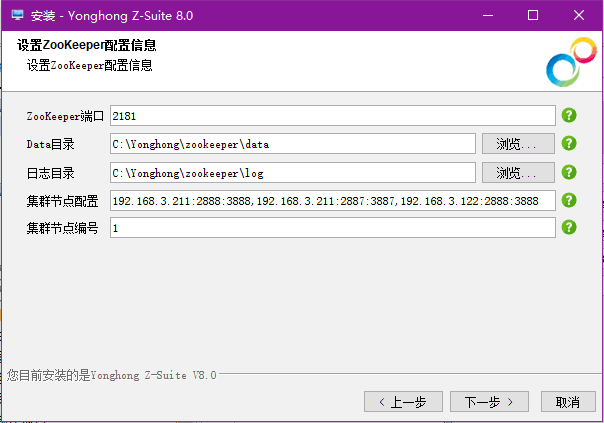Screen dimensions: 604x423
Task: Proceed with the 下一步 button
Action: [489, 402]
